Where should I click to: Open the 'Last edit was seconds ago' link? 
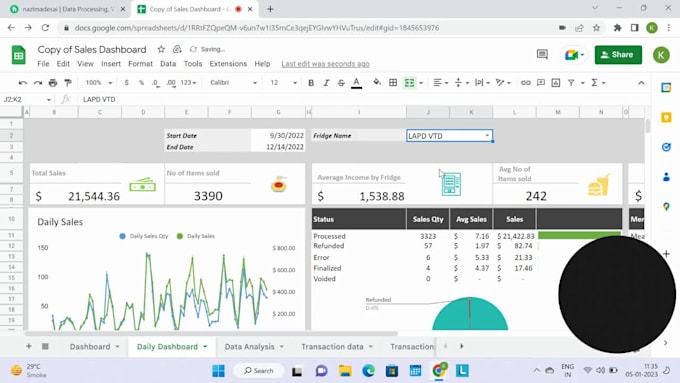(x=325, y=64)
